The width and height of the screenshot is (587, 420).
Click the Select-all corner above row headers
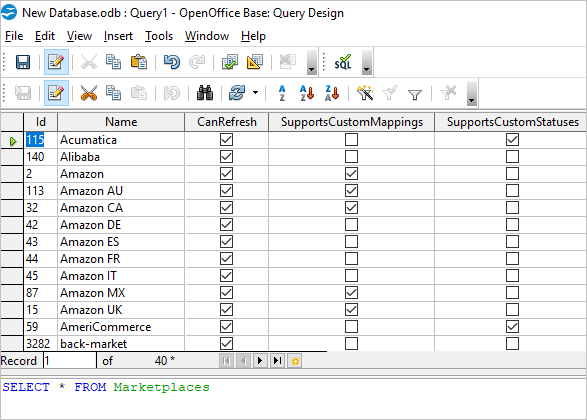12,122
